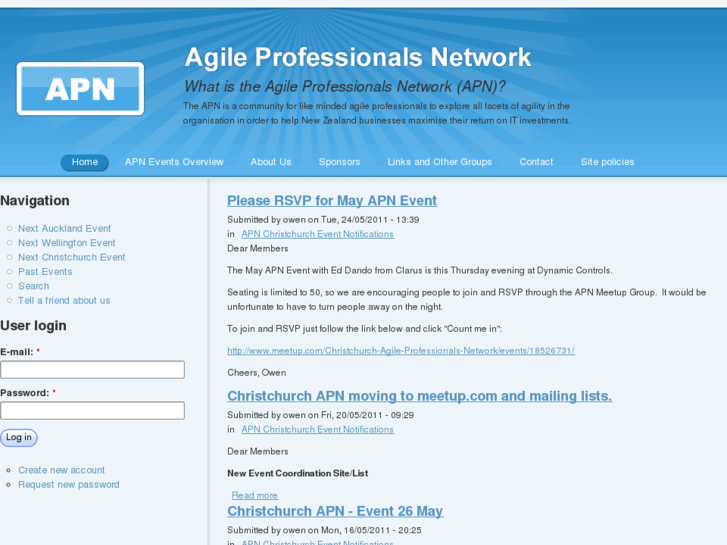Click 'New Event Coordination Site/List' bold text
Screen dimensions: 727x545
(x=298, y=474)
